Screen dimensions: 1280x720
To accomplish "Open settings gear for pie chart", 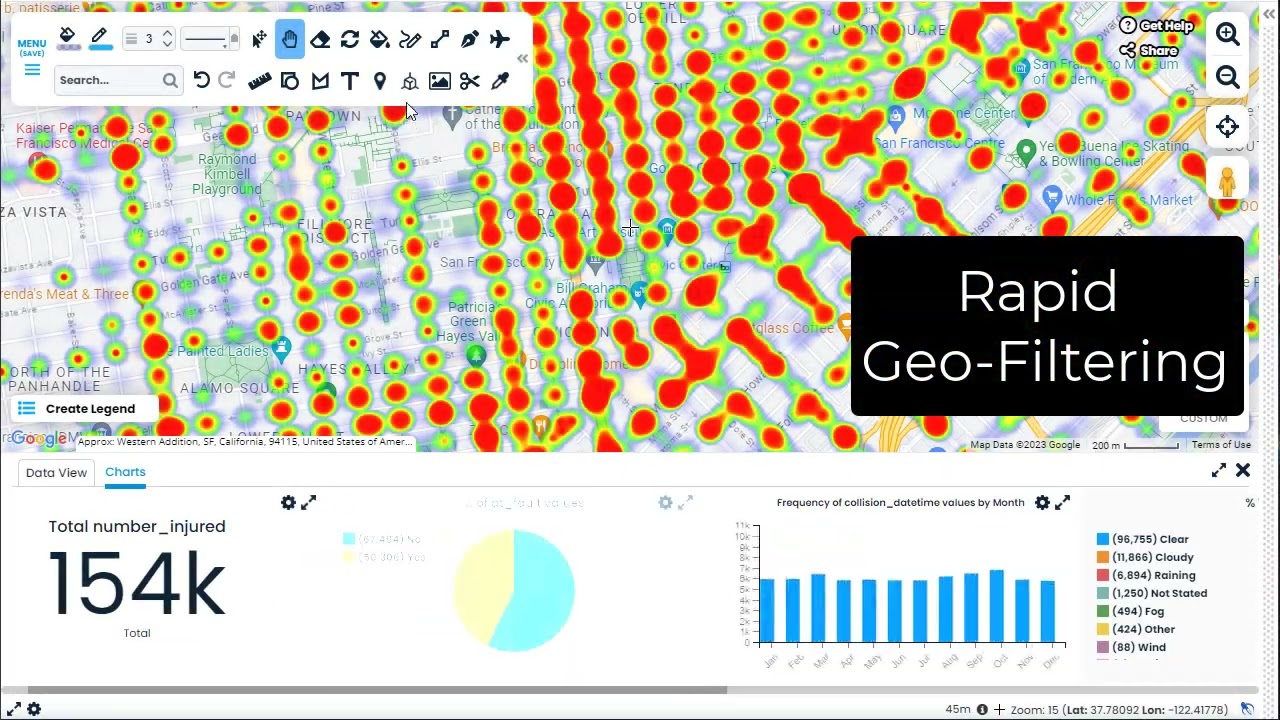I will click(665, 503).
